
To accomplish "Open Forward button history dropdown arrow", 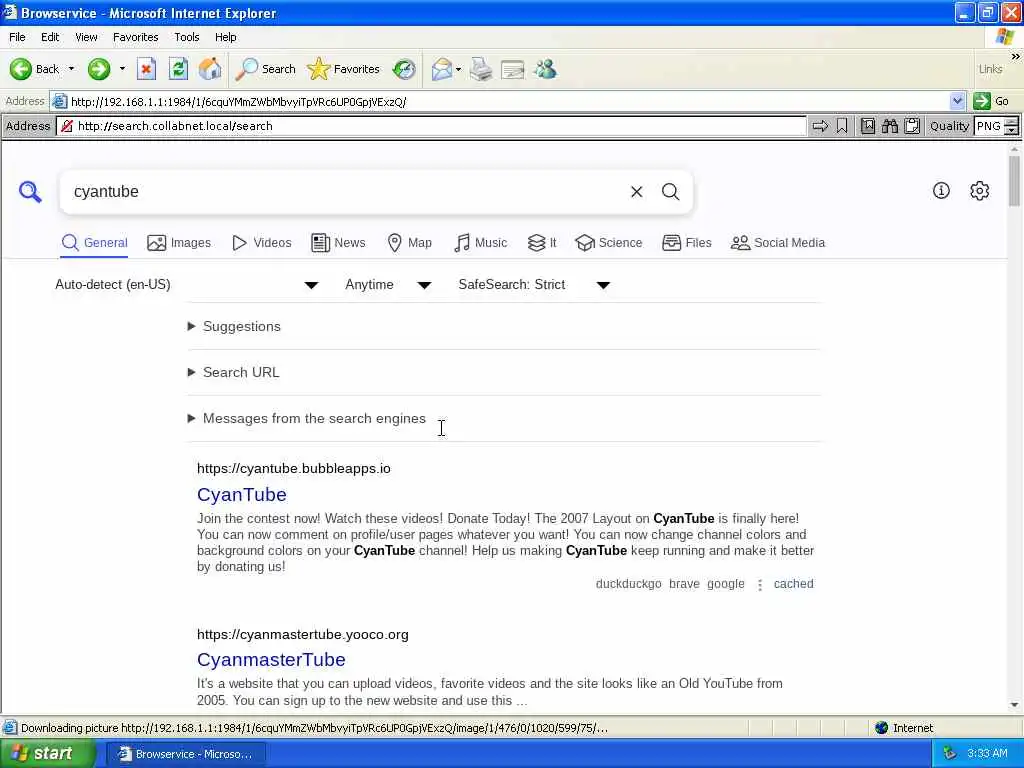I will (122, 69).
